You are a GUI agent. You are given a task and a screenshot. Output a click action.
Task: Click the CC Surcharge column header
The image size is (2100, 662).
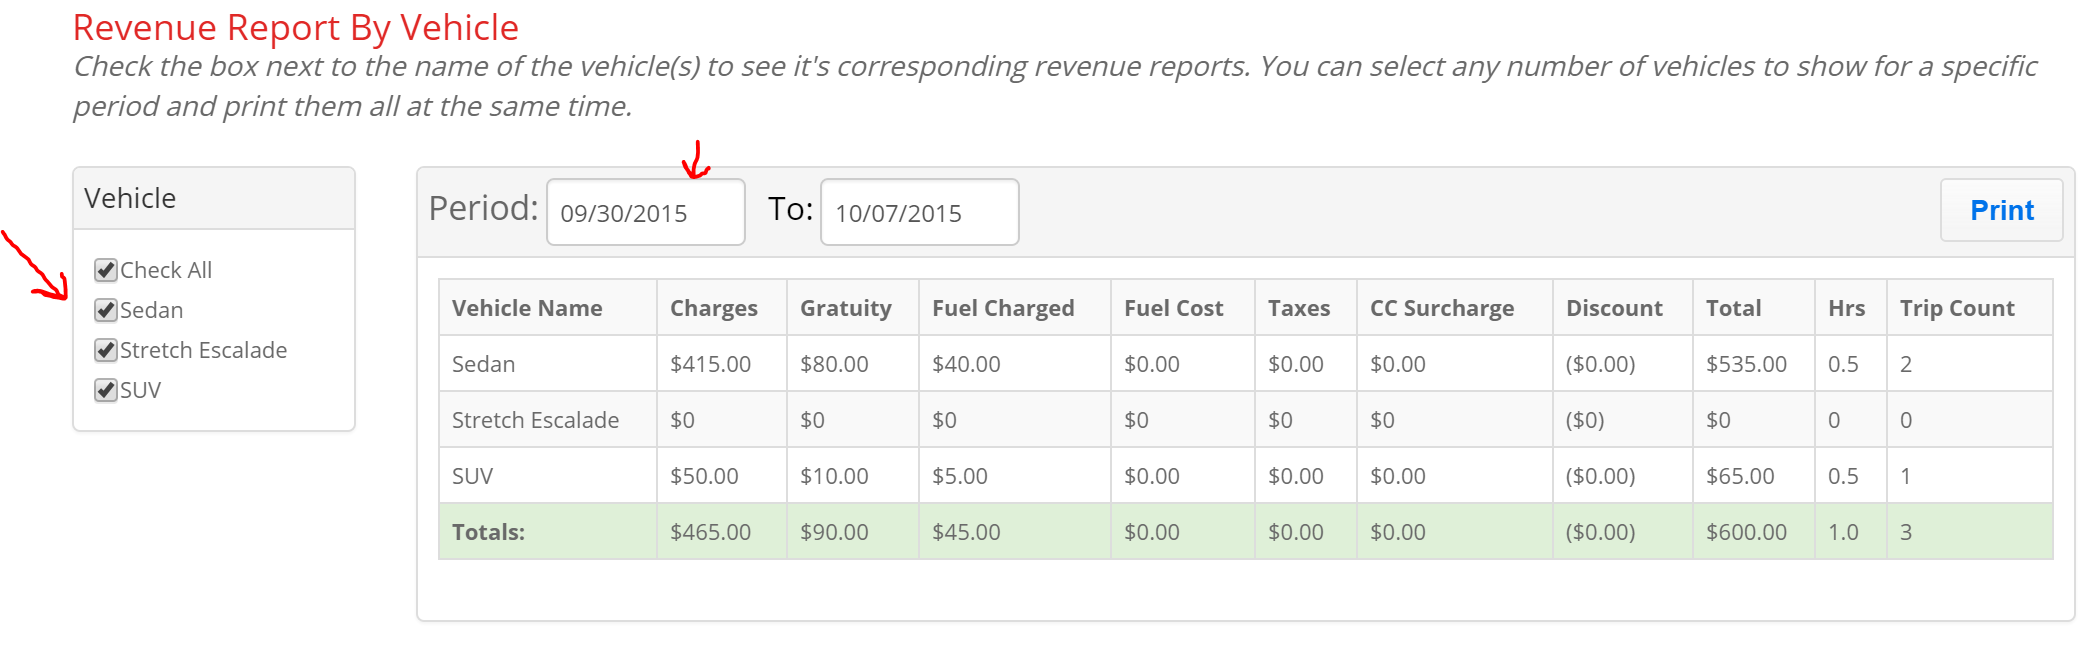tap(1441, 308)
